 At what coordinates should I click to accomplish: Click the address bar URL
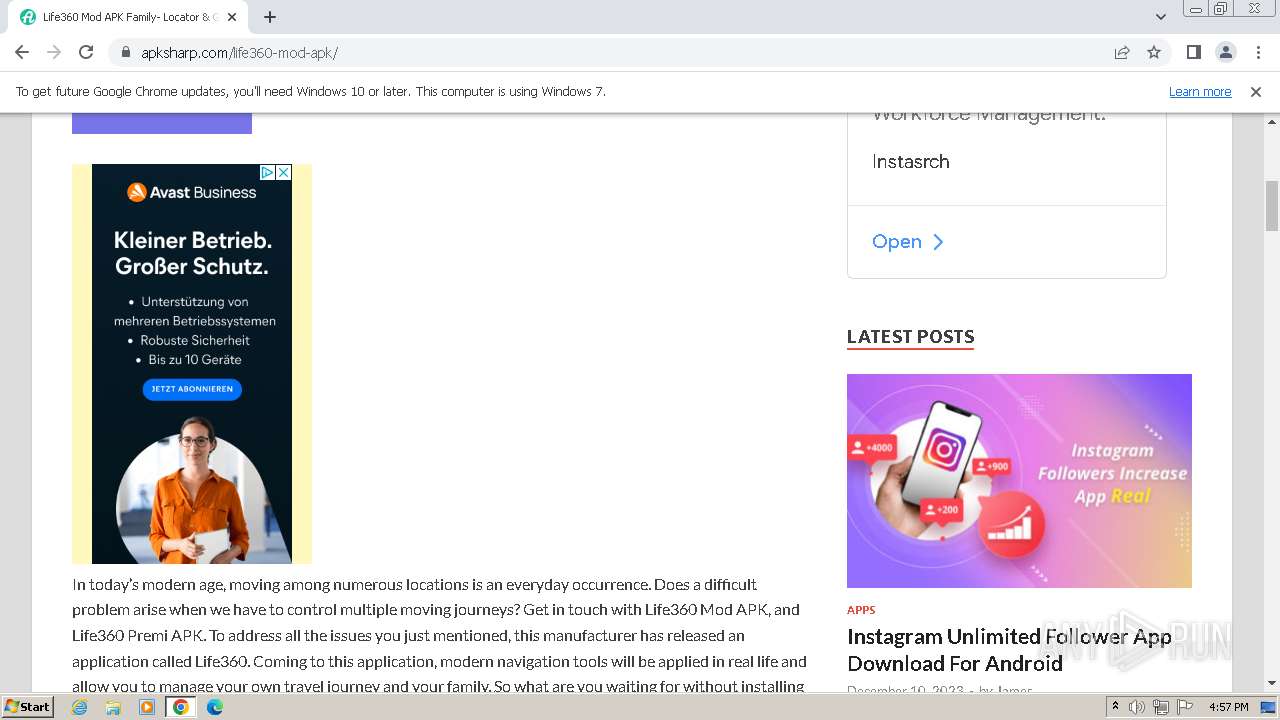[x=239, y=52]
